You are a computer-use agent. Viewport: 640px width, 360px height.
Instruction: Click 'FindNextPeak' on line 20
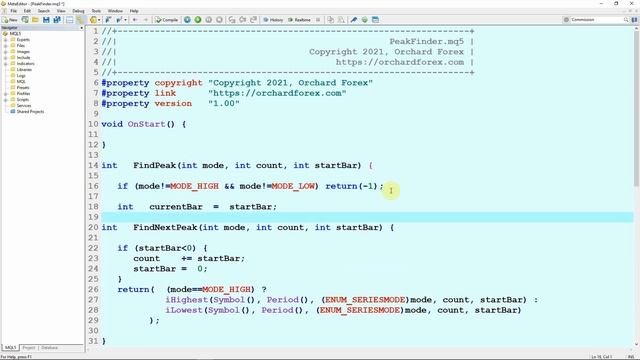tap(165, 227)
